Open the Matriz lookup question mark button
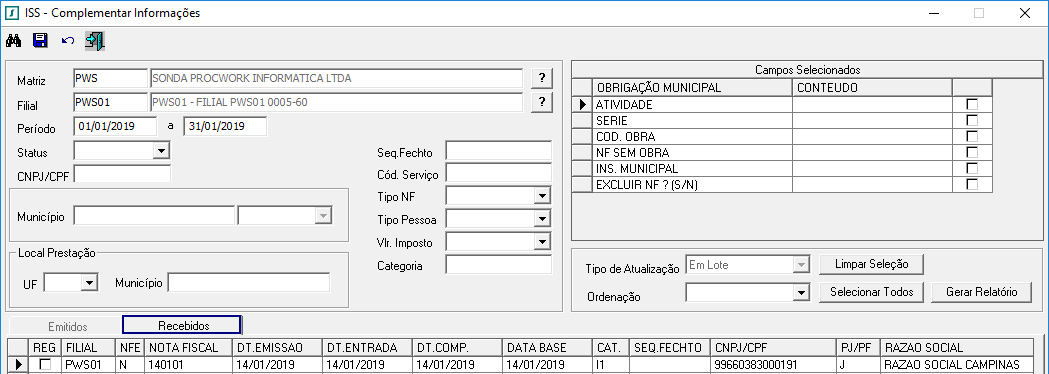The width and height of the screenshot is (1049, 374). [543, 78]
